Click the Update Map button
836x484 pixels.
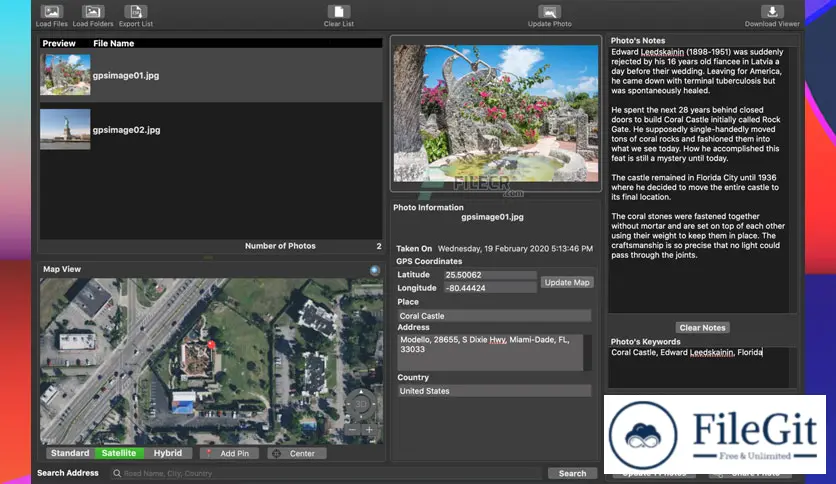[567, 283]
